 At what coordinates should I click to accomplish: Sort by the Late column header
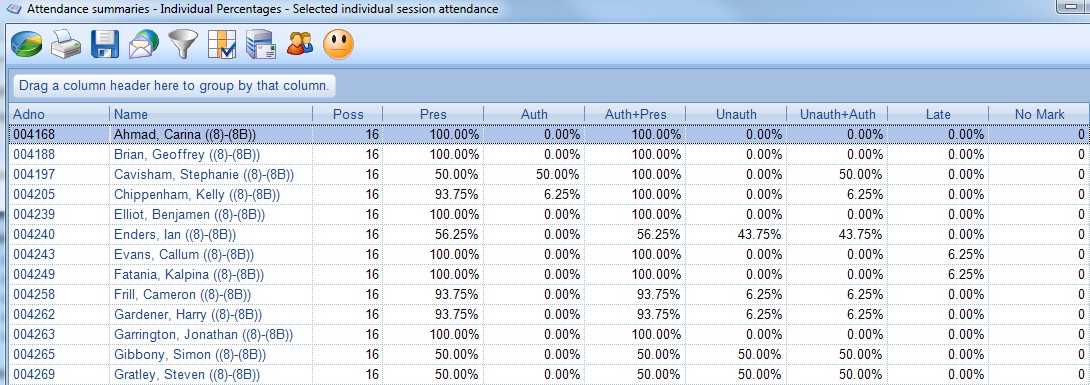(938, 114)
